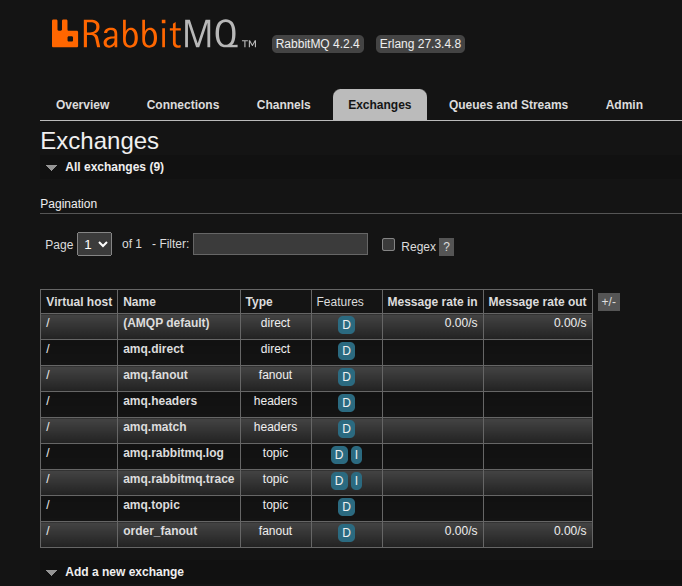Toggle the +/- column chooser
Screen dimensions: 682x586
coord(608,302)
